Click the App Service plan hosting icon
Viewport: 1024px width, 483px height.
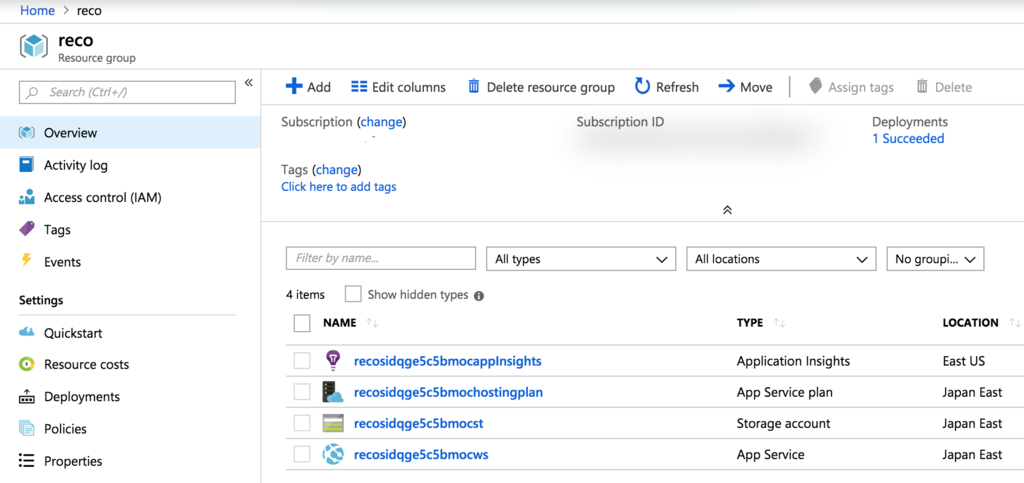(x=333, y=392)
